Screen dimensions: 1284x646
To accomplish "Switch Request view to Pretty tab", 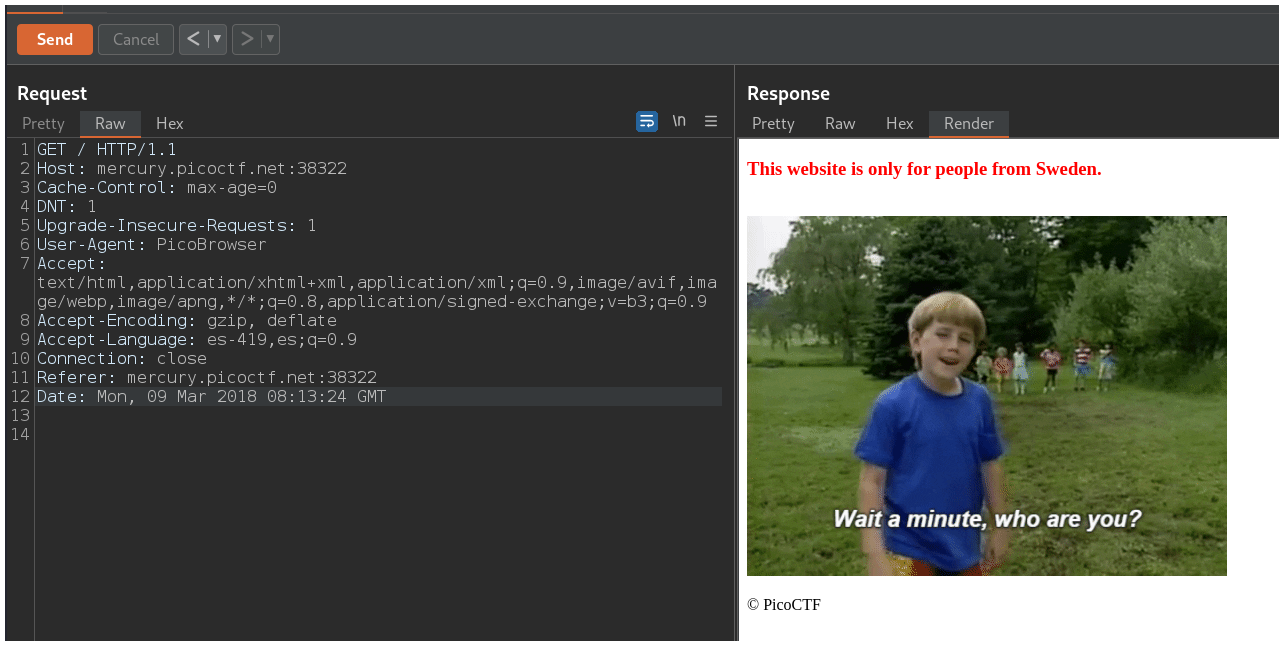I will click(x=43, y=123).
